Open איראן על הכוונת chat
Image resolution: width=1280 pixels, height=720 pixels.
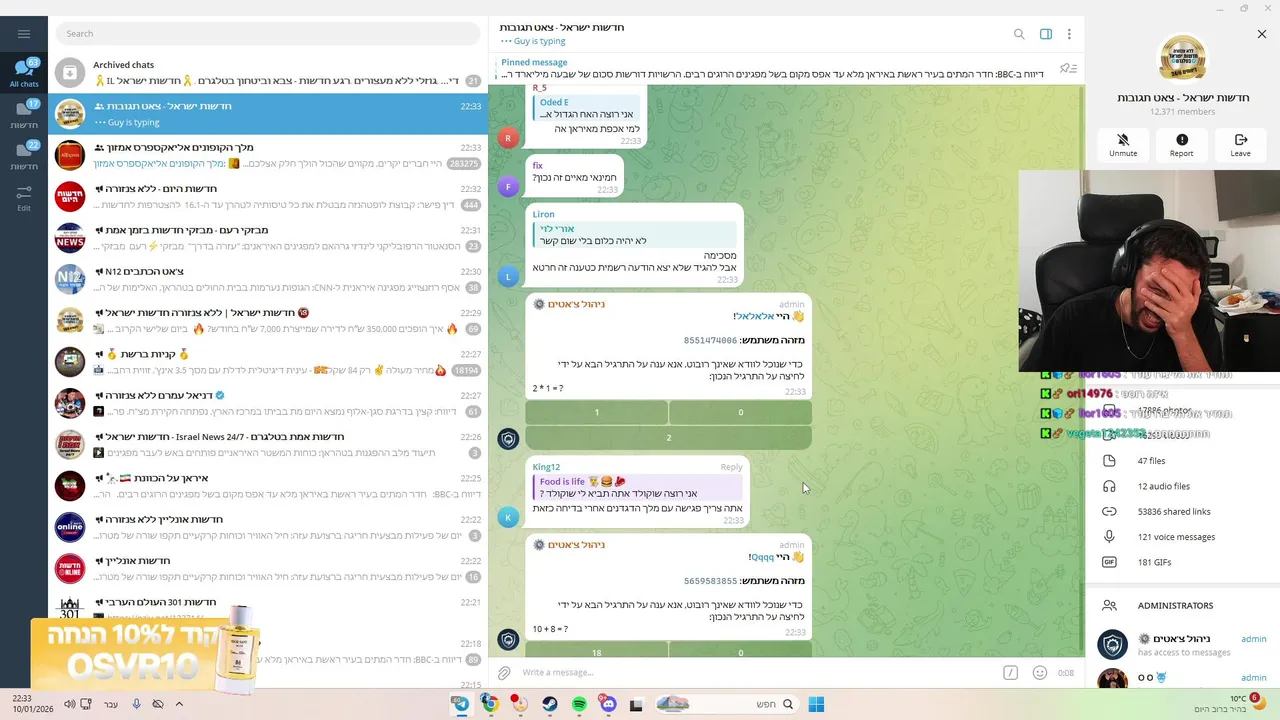click(x=268, y=486)
